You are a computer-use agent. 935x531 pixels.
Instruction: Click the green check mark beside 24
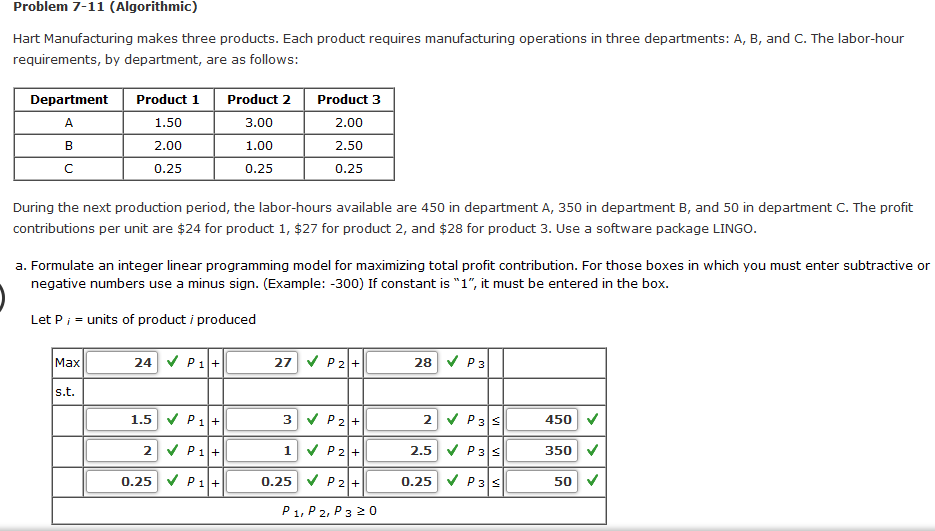pyautogui.click(x=172, y=361)
